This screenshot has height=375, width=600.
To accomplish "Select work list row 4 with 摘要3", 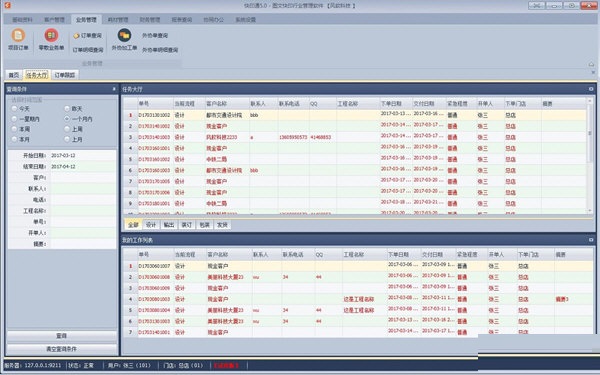I will (x=358, y=299).
